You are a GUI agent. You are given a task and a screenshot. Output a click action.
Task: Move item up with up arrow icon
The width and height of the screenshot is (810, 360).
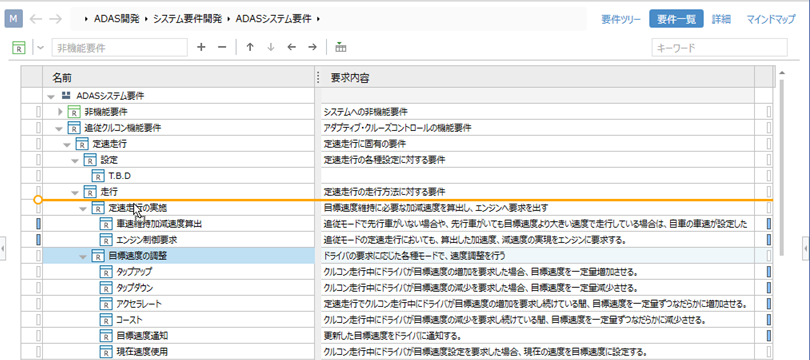coord(250,47)
